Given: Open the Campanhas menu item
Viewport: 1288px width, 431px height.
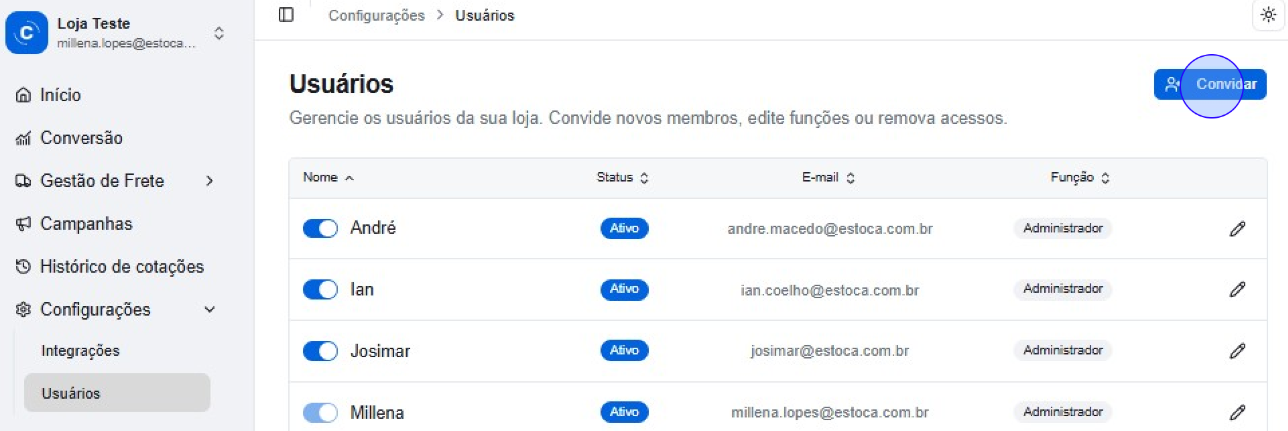Looking at the screenshot, I should (x=86, y=224).
